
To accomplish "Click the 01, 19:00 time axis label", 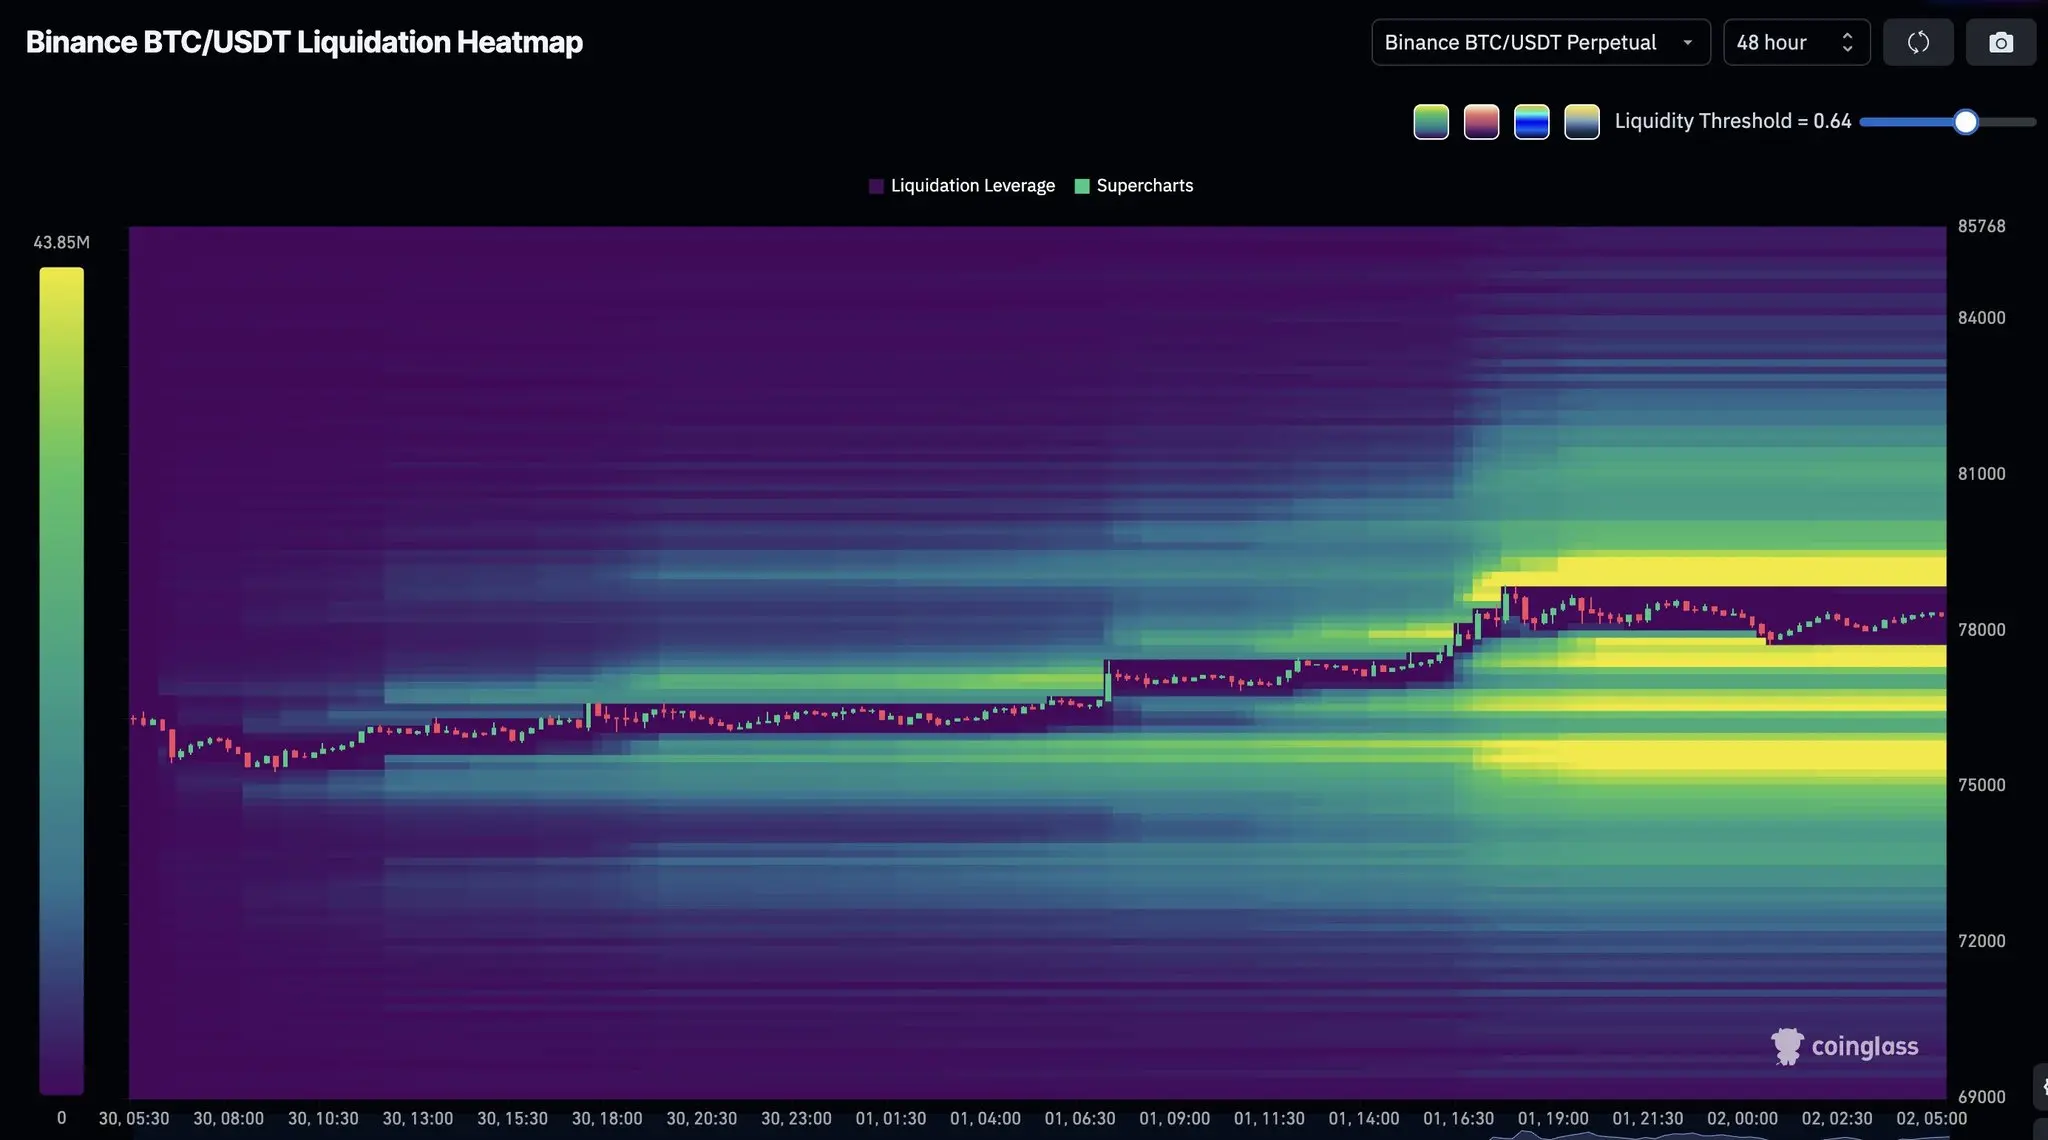I will (x=1553, y=1119).
